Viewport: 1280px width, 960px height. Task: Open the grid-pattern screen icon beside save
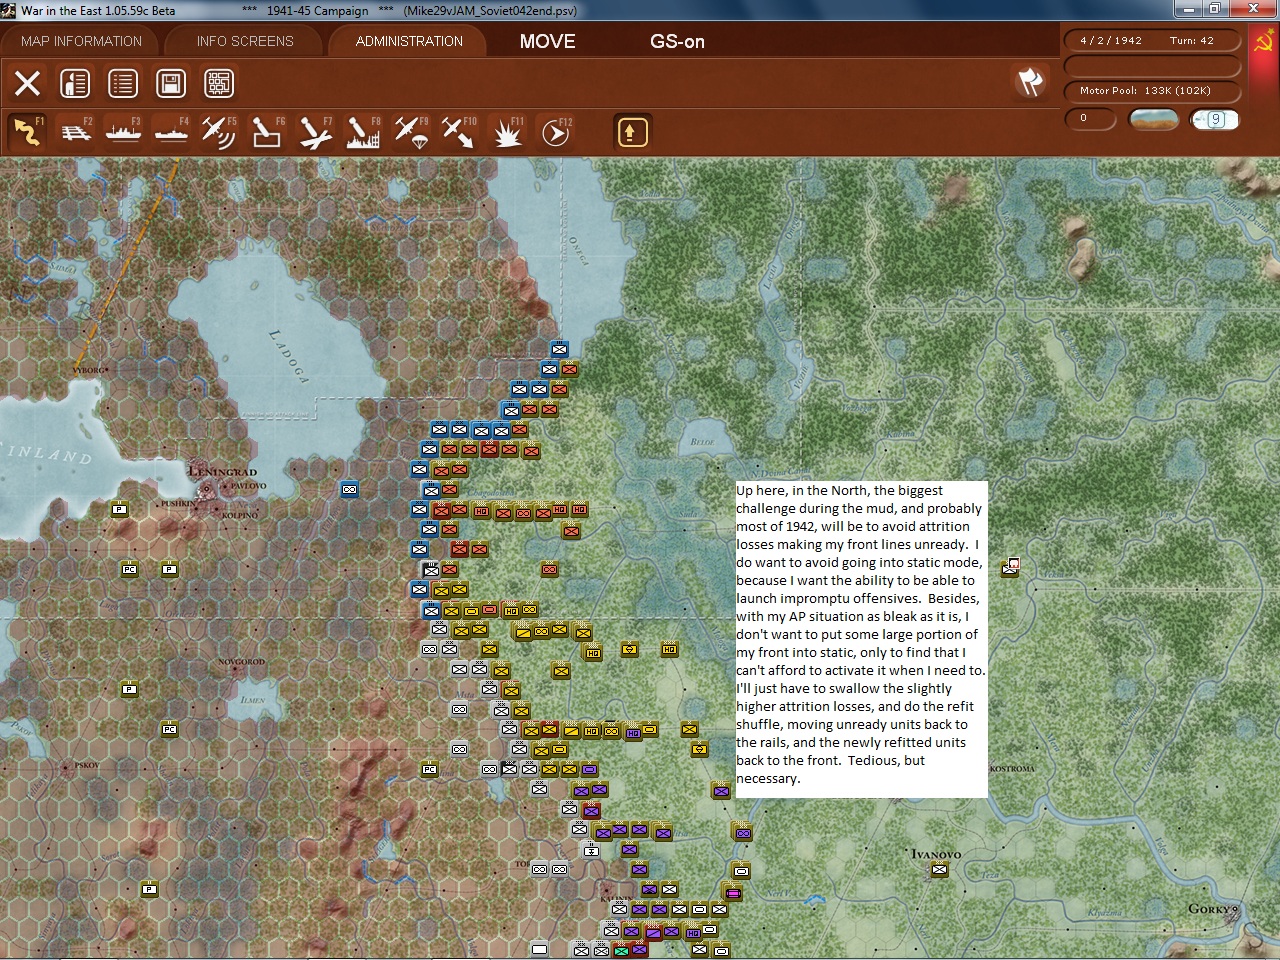(219, 83)
